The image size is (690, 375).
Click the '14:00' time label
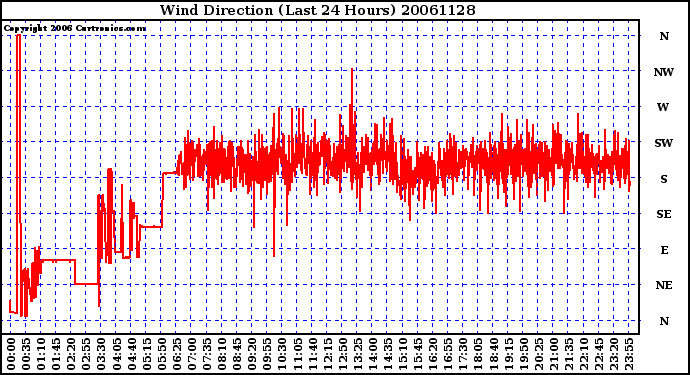click(372, 355)
